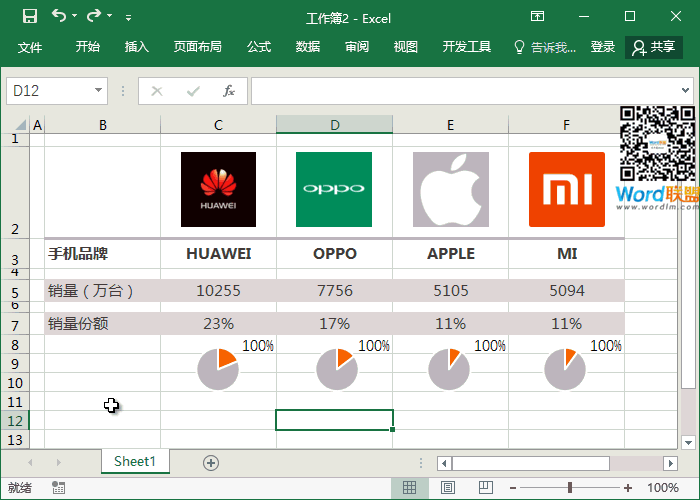Cancel formula entry with X icon
The width and height of the screenshot is (700, 500).
(x=157, y=92)
